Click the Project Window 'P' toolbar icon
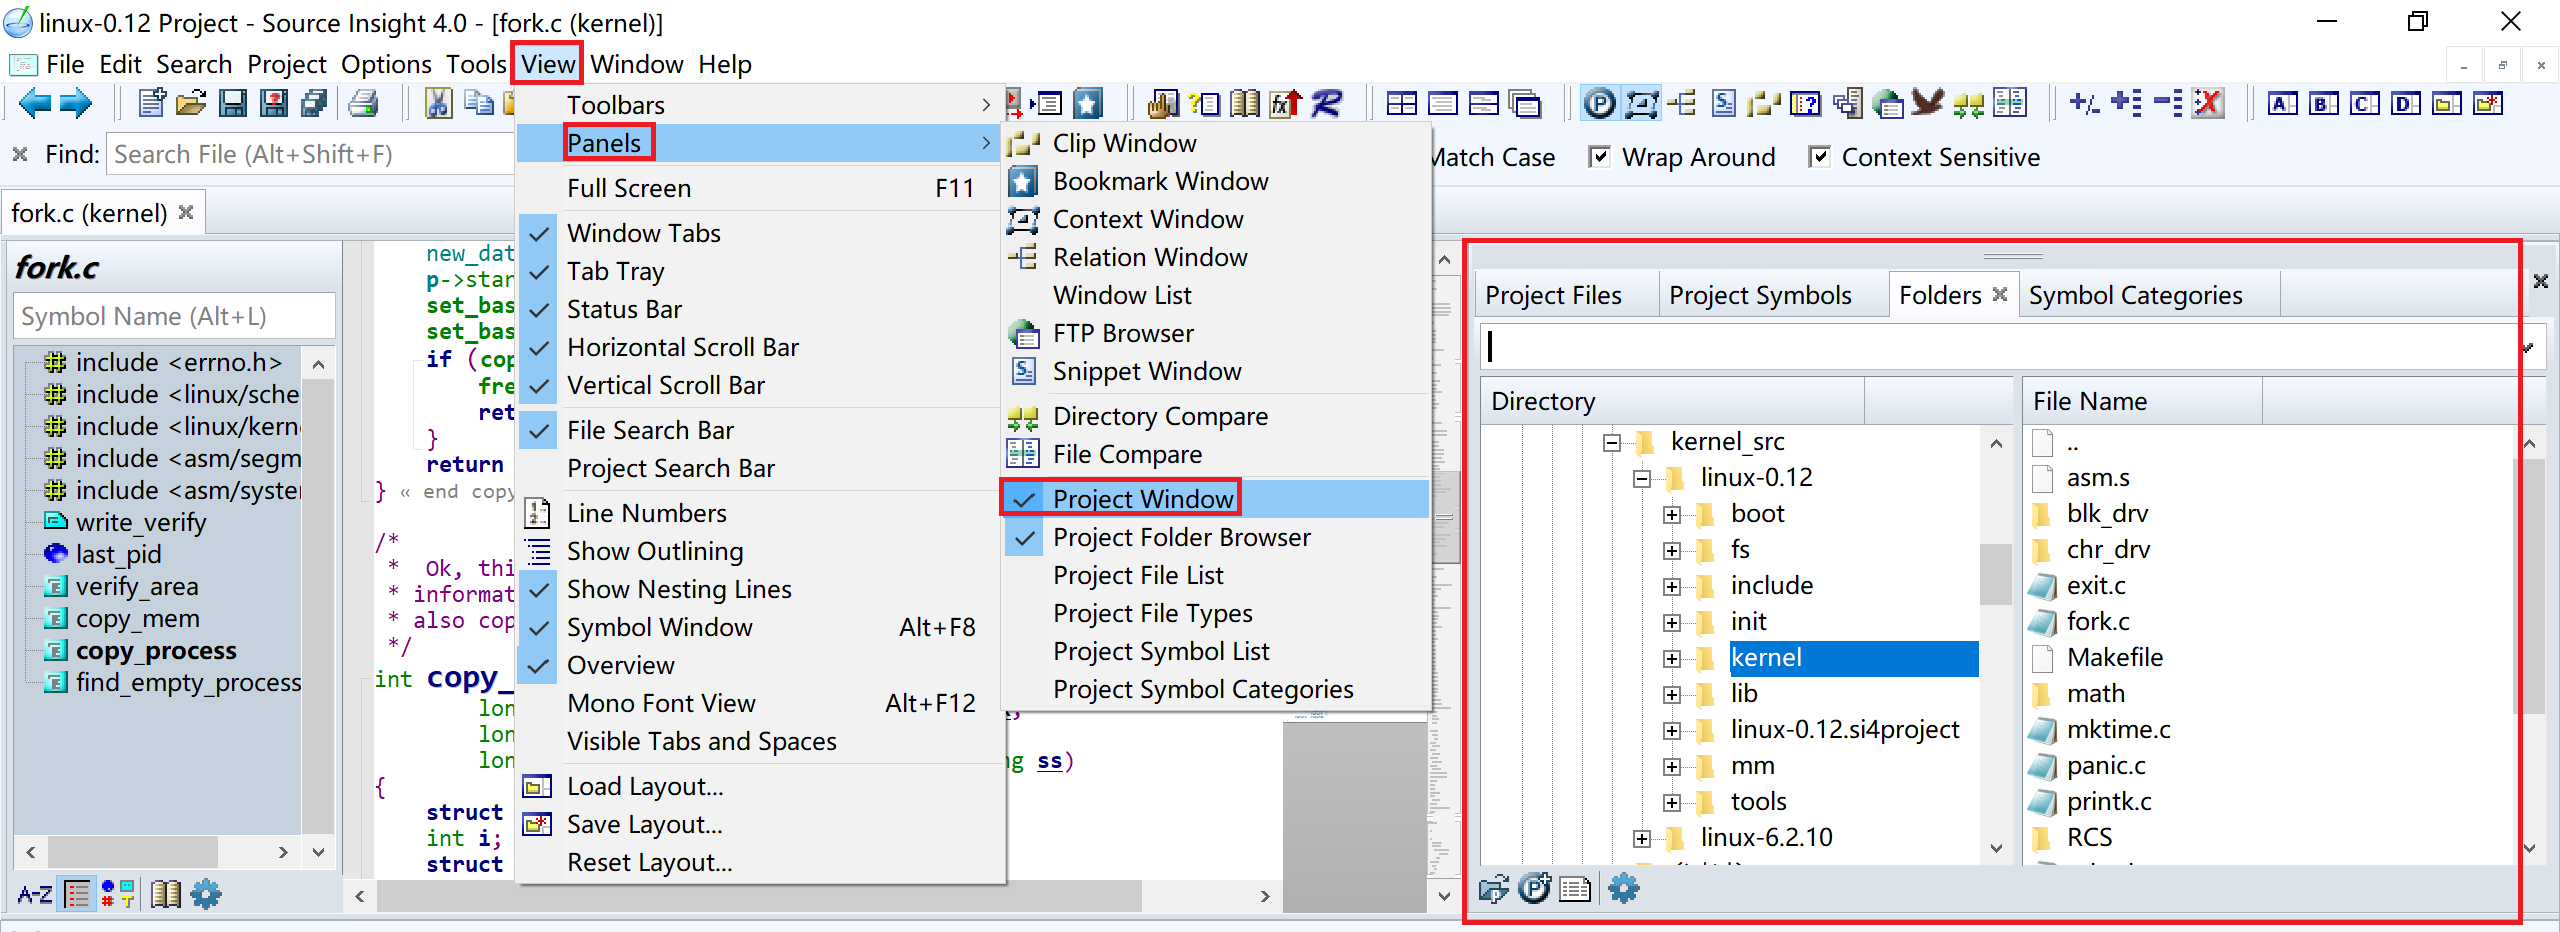This screenshot has height=932, width=2560. pos(1599,103)
